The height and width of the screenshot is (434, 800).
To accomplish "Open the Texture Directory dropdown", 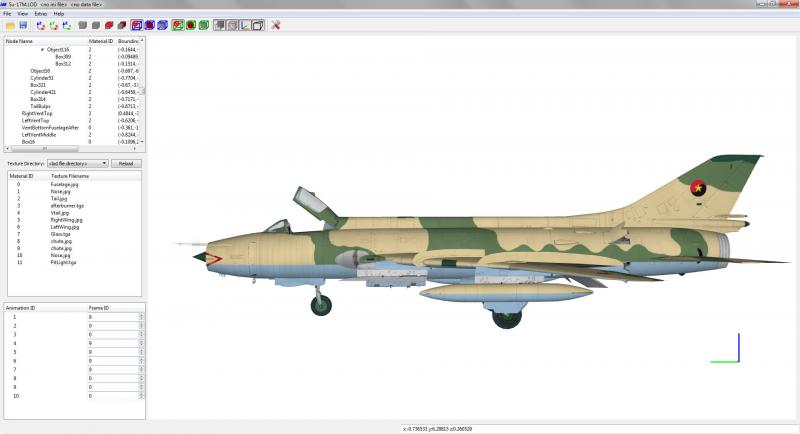I will pyautogui.click(x=78, y=164).
